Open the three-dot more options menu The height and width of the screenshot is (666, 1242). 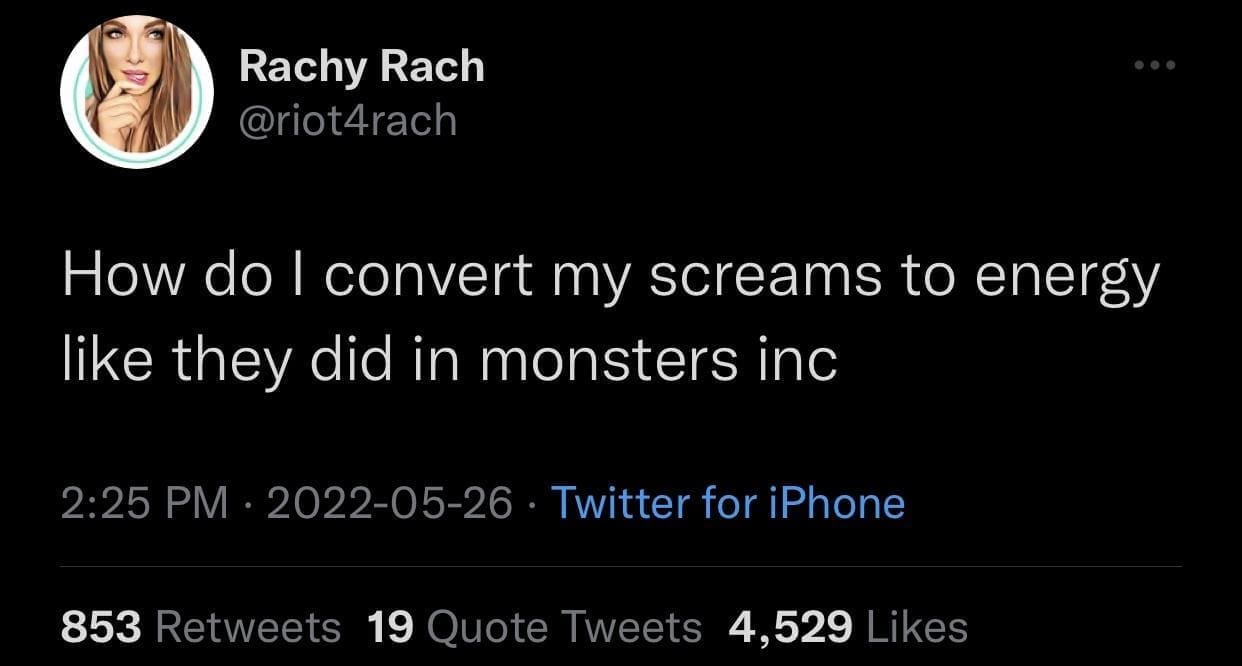point(1156,66)
